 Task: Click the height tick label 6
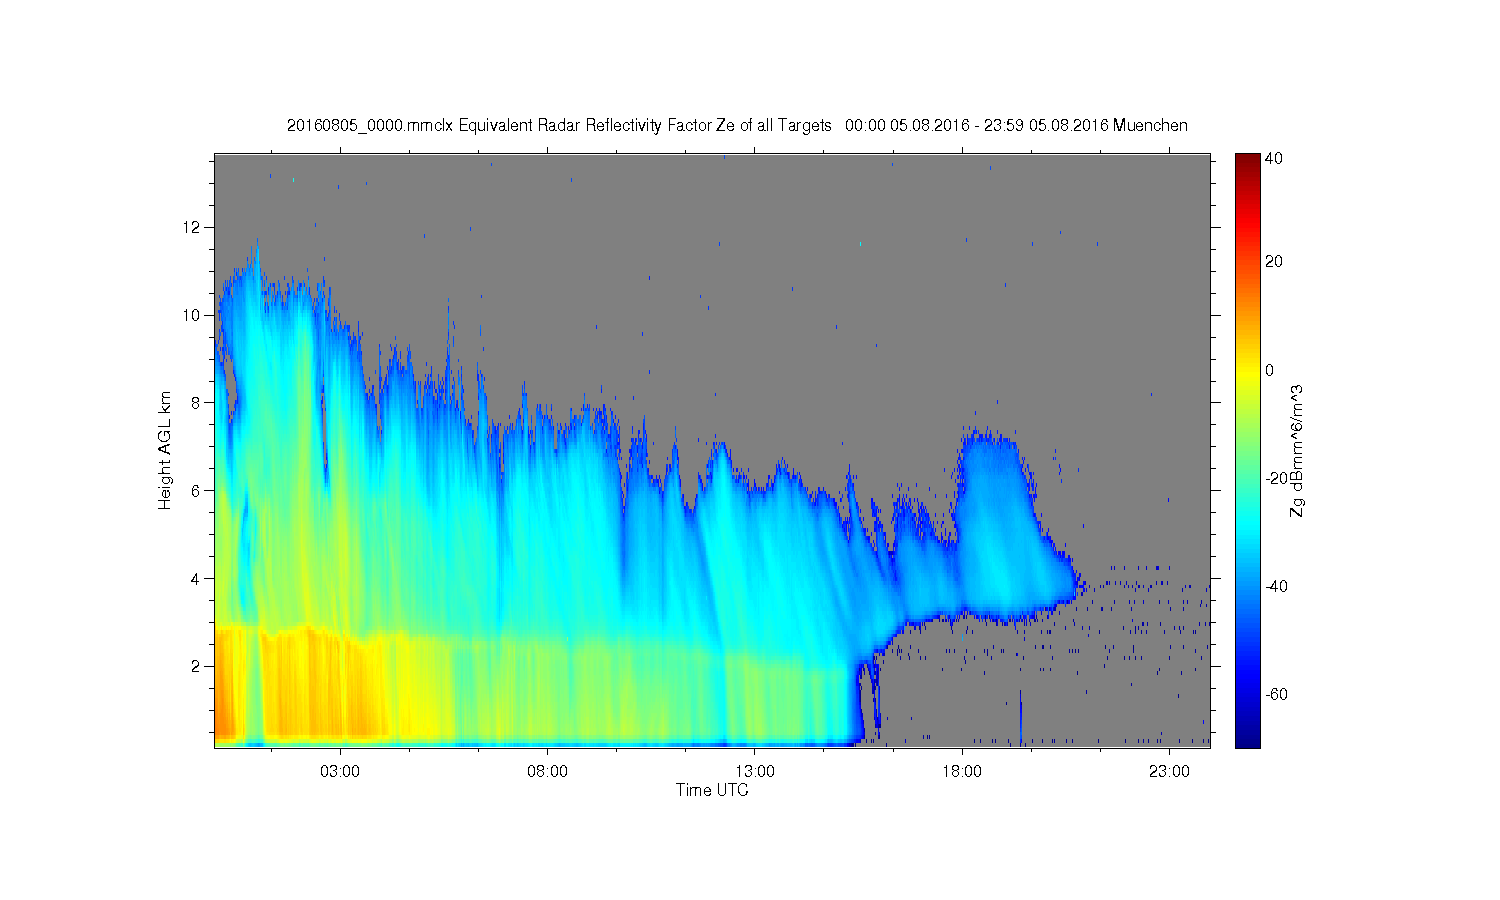197,490
